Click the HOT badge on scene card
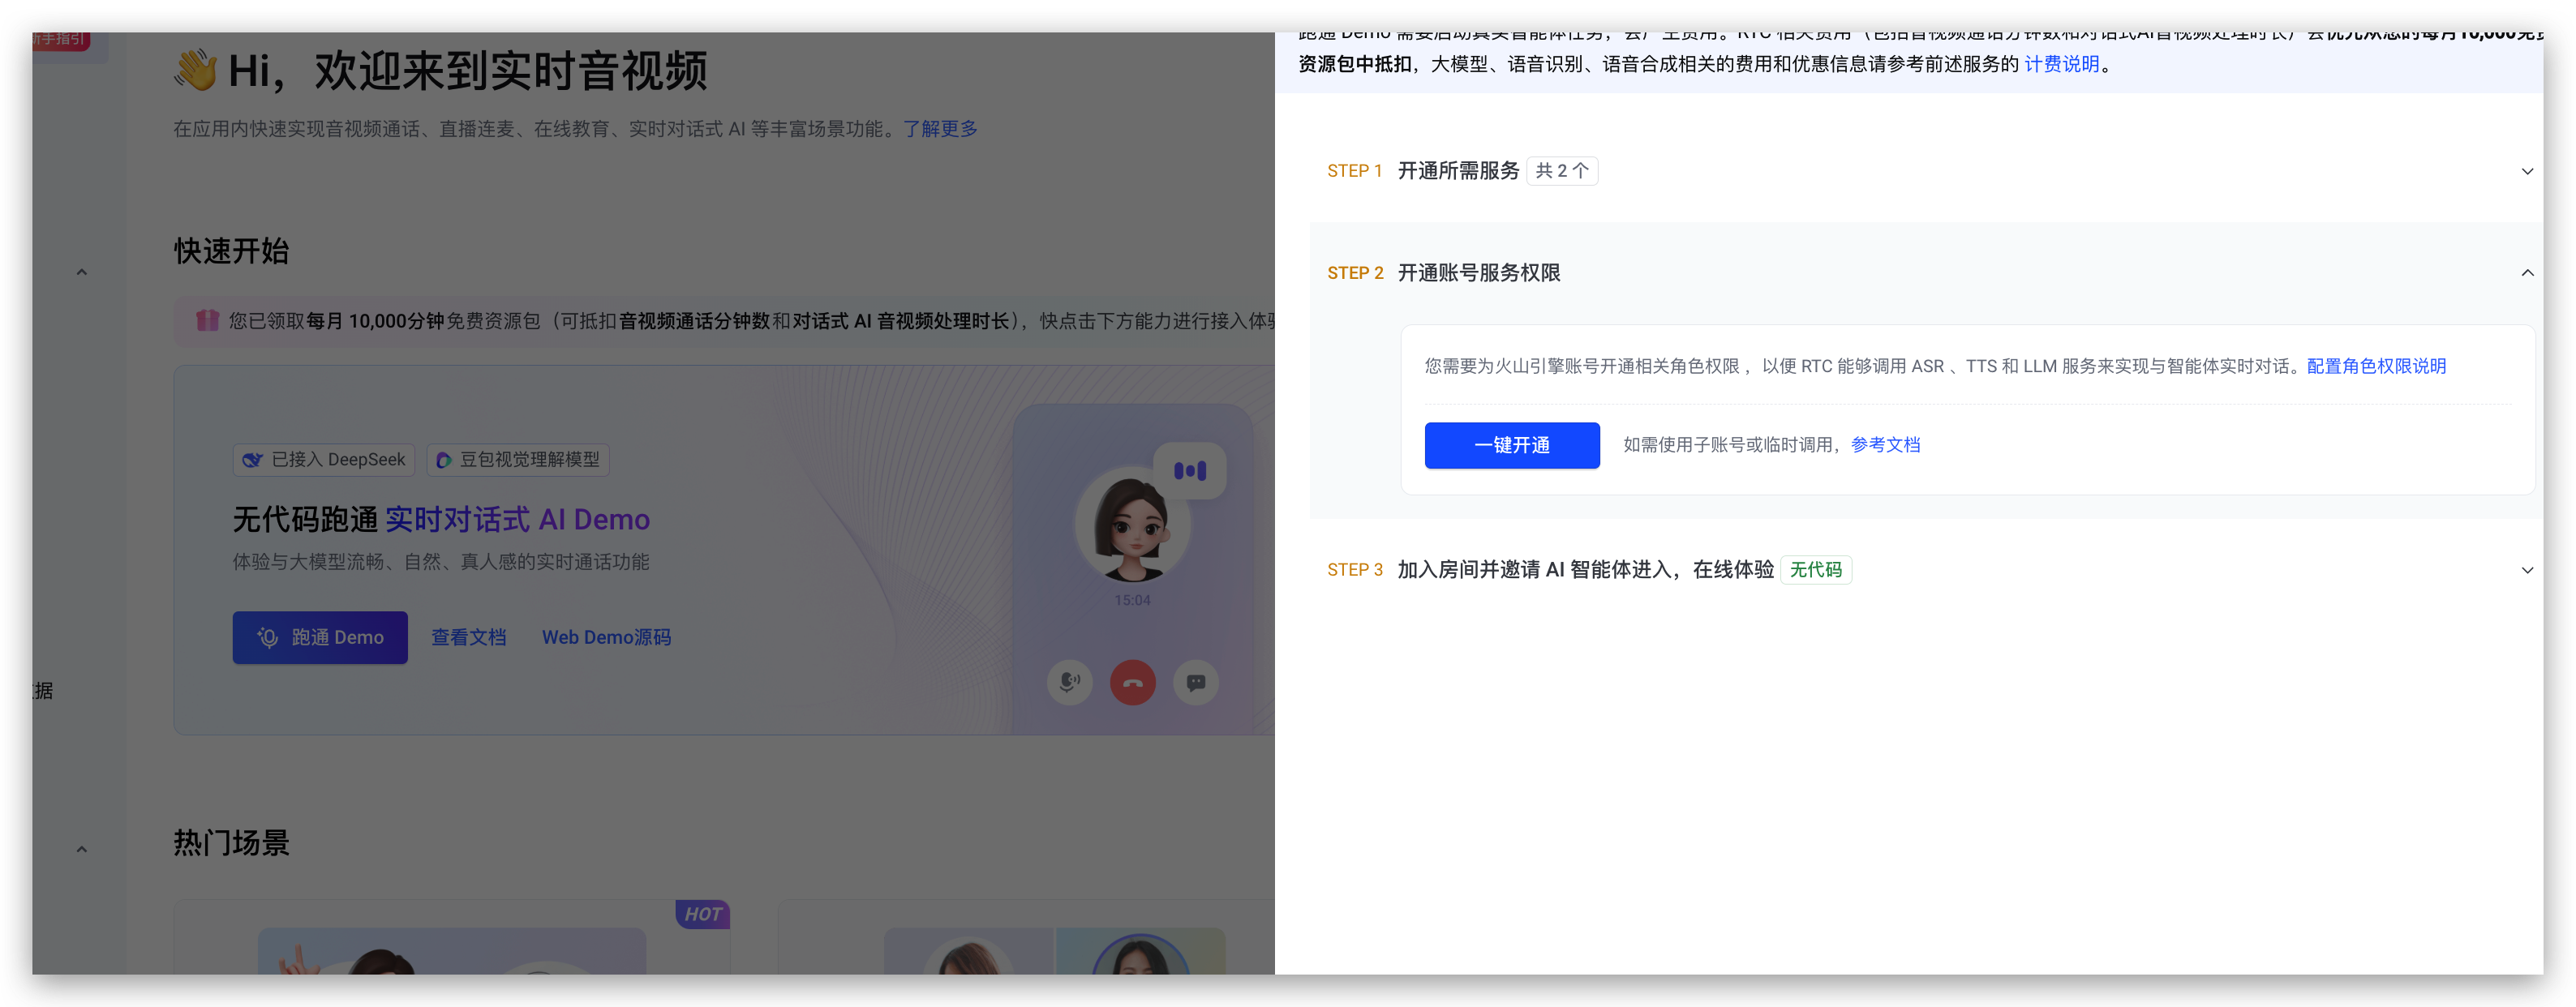The width and height of the screenshot is (2576, 1007). (x=702, y=914)
